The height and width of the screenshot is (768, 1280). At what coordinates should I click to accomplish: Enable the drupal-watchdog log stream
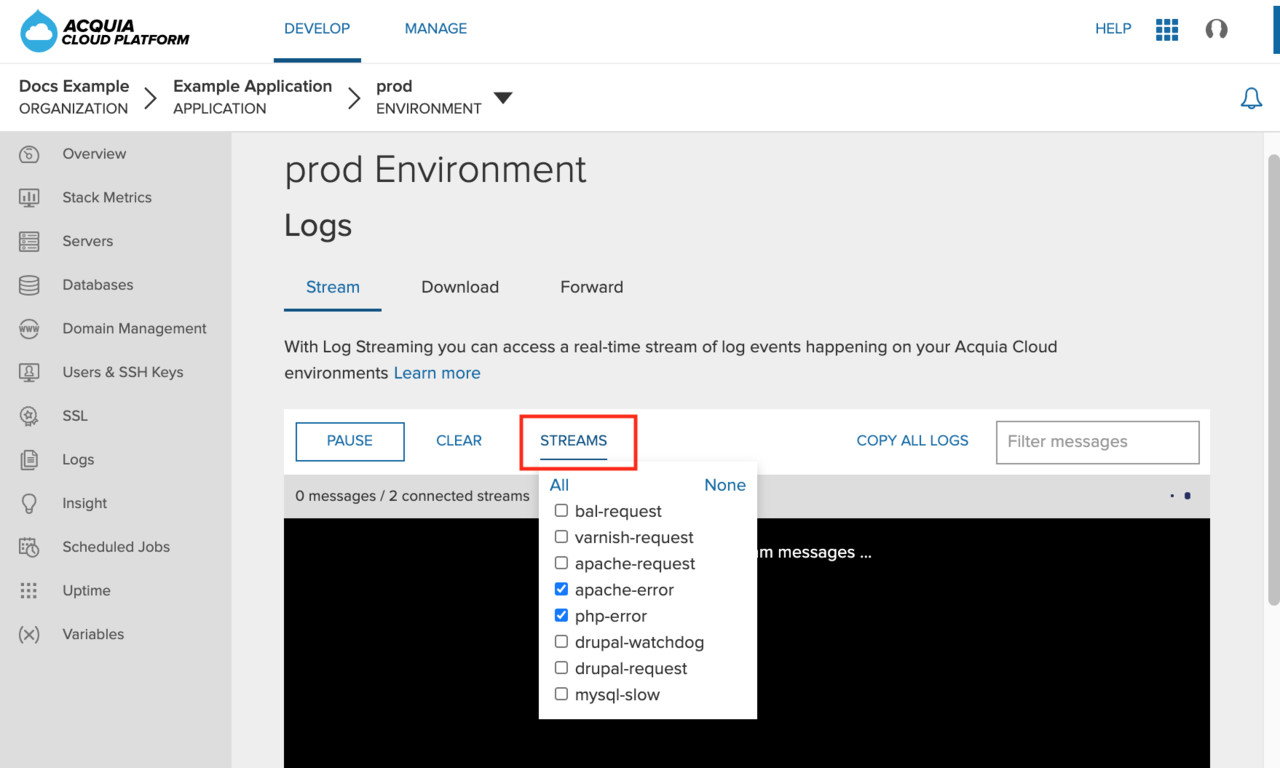561,641
